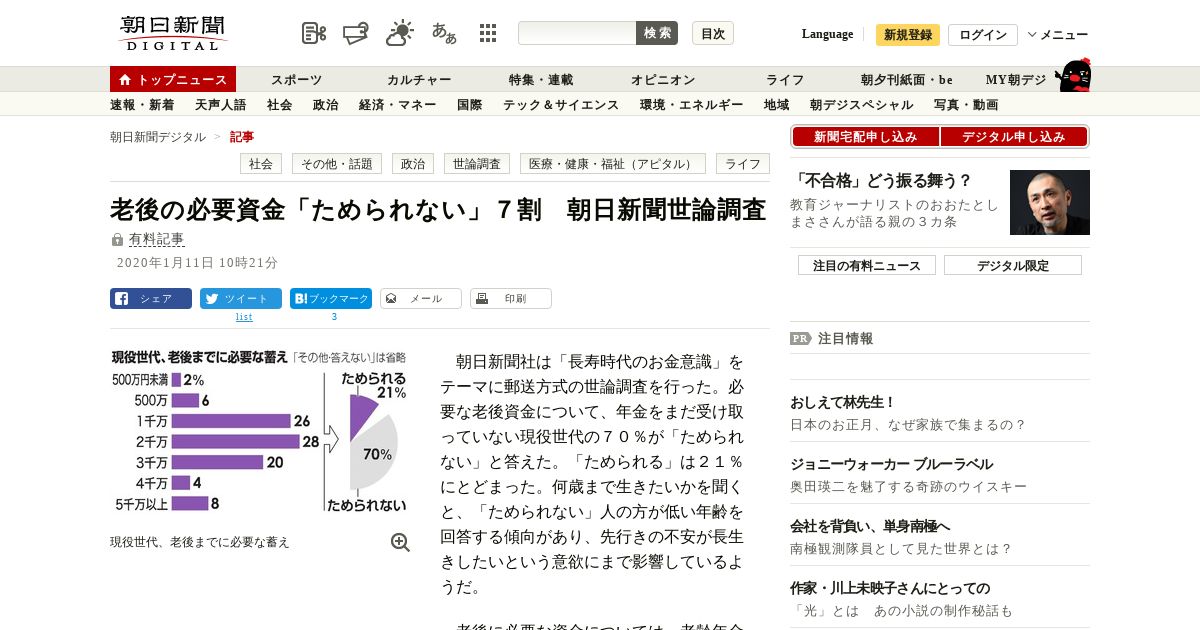Open the おしえて林先生！ link
Image resolution: width=1200 pixels, height=630 pixels.
point(843,402)
